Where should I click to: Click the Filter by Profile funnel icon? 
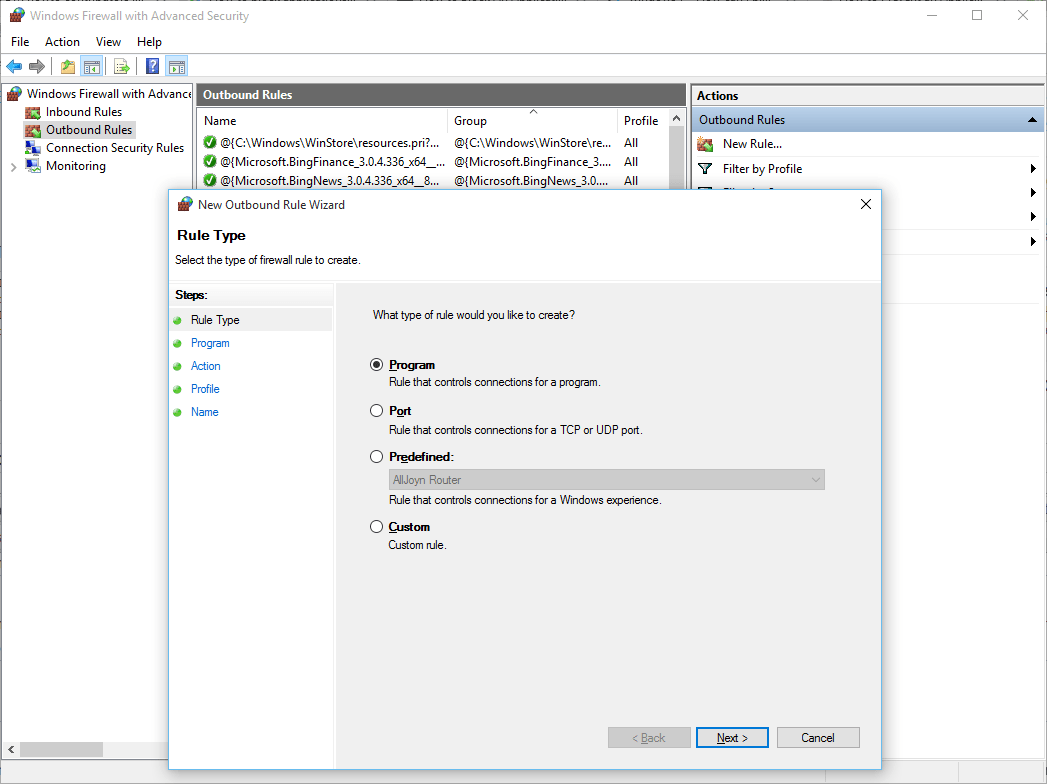(705, 169)
